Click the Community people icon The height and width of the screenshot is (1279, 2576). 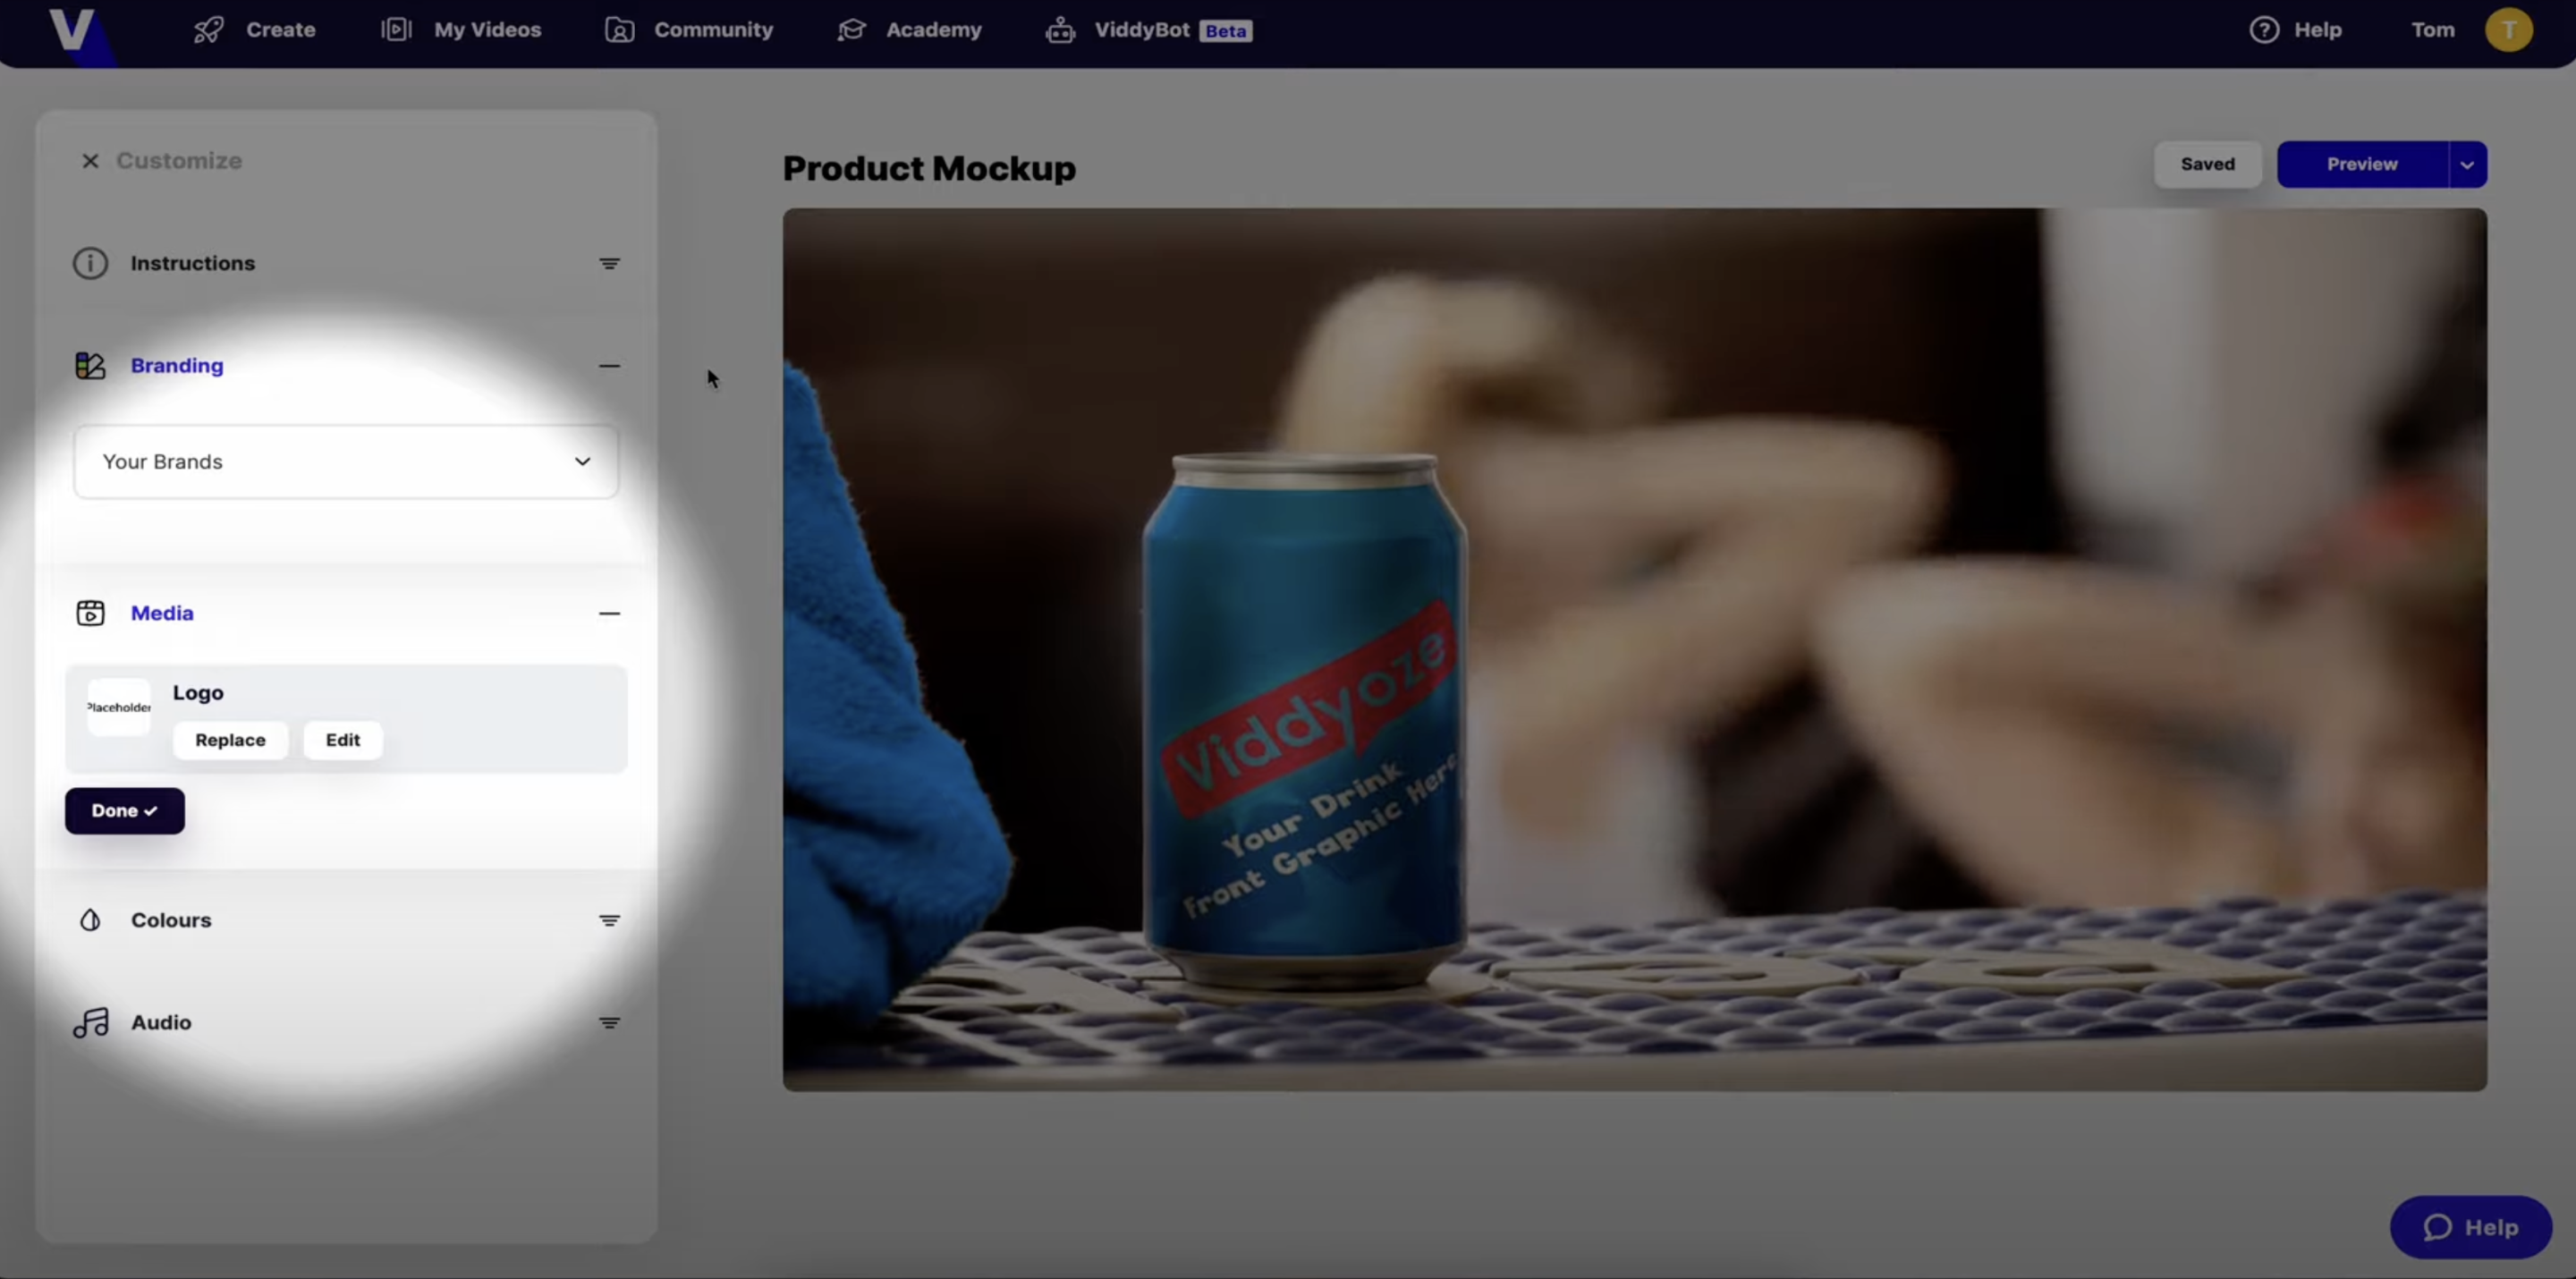coord(620,30)
